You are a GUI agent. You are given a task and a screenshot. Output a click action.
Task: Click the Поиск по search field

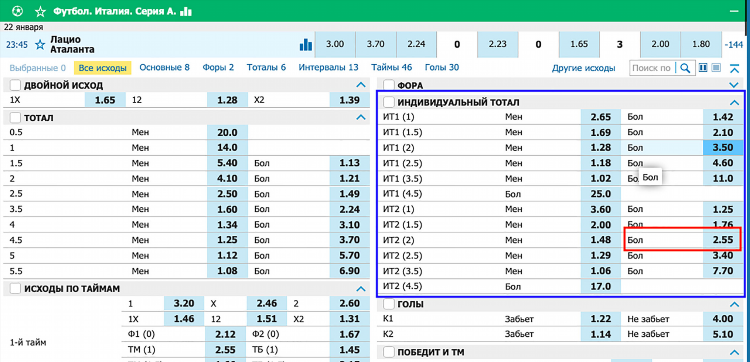click(x=652, y=68)
